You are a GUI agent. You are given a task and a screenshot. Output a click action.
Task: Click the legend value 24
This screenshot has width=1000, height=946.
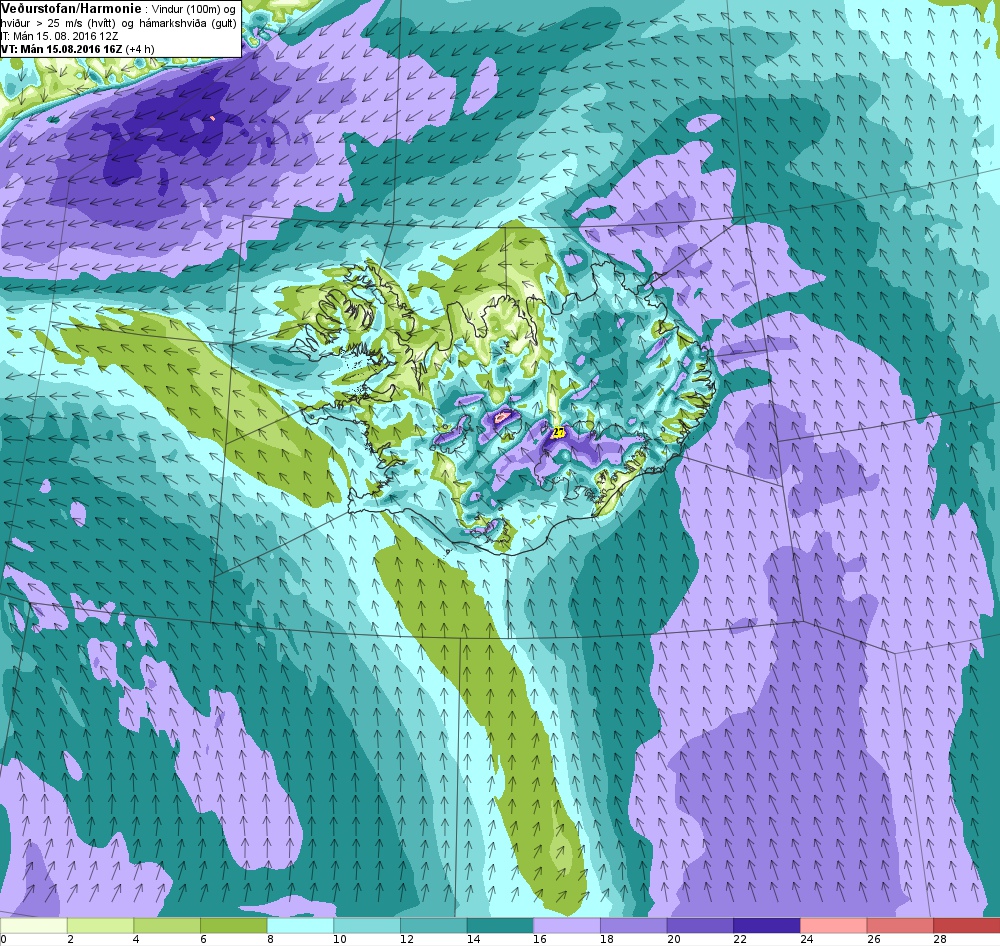(x=806, y=939)
